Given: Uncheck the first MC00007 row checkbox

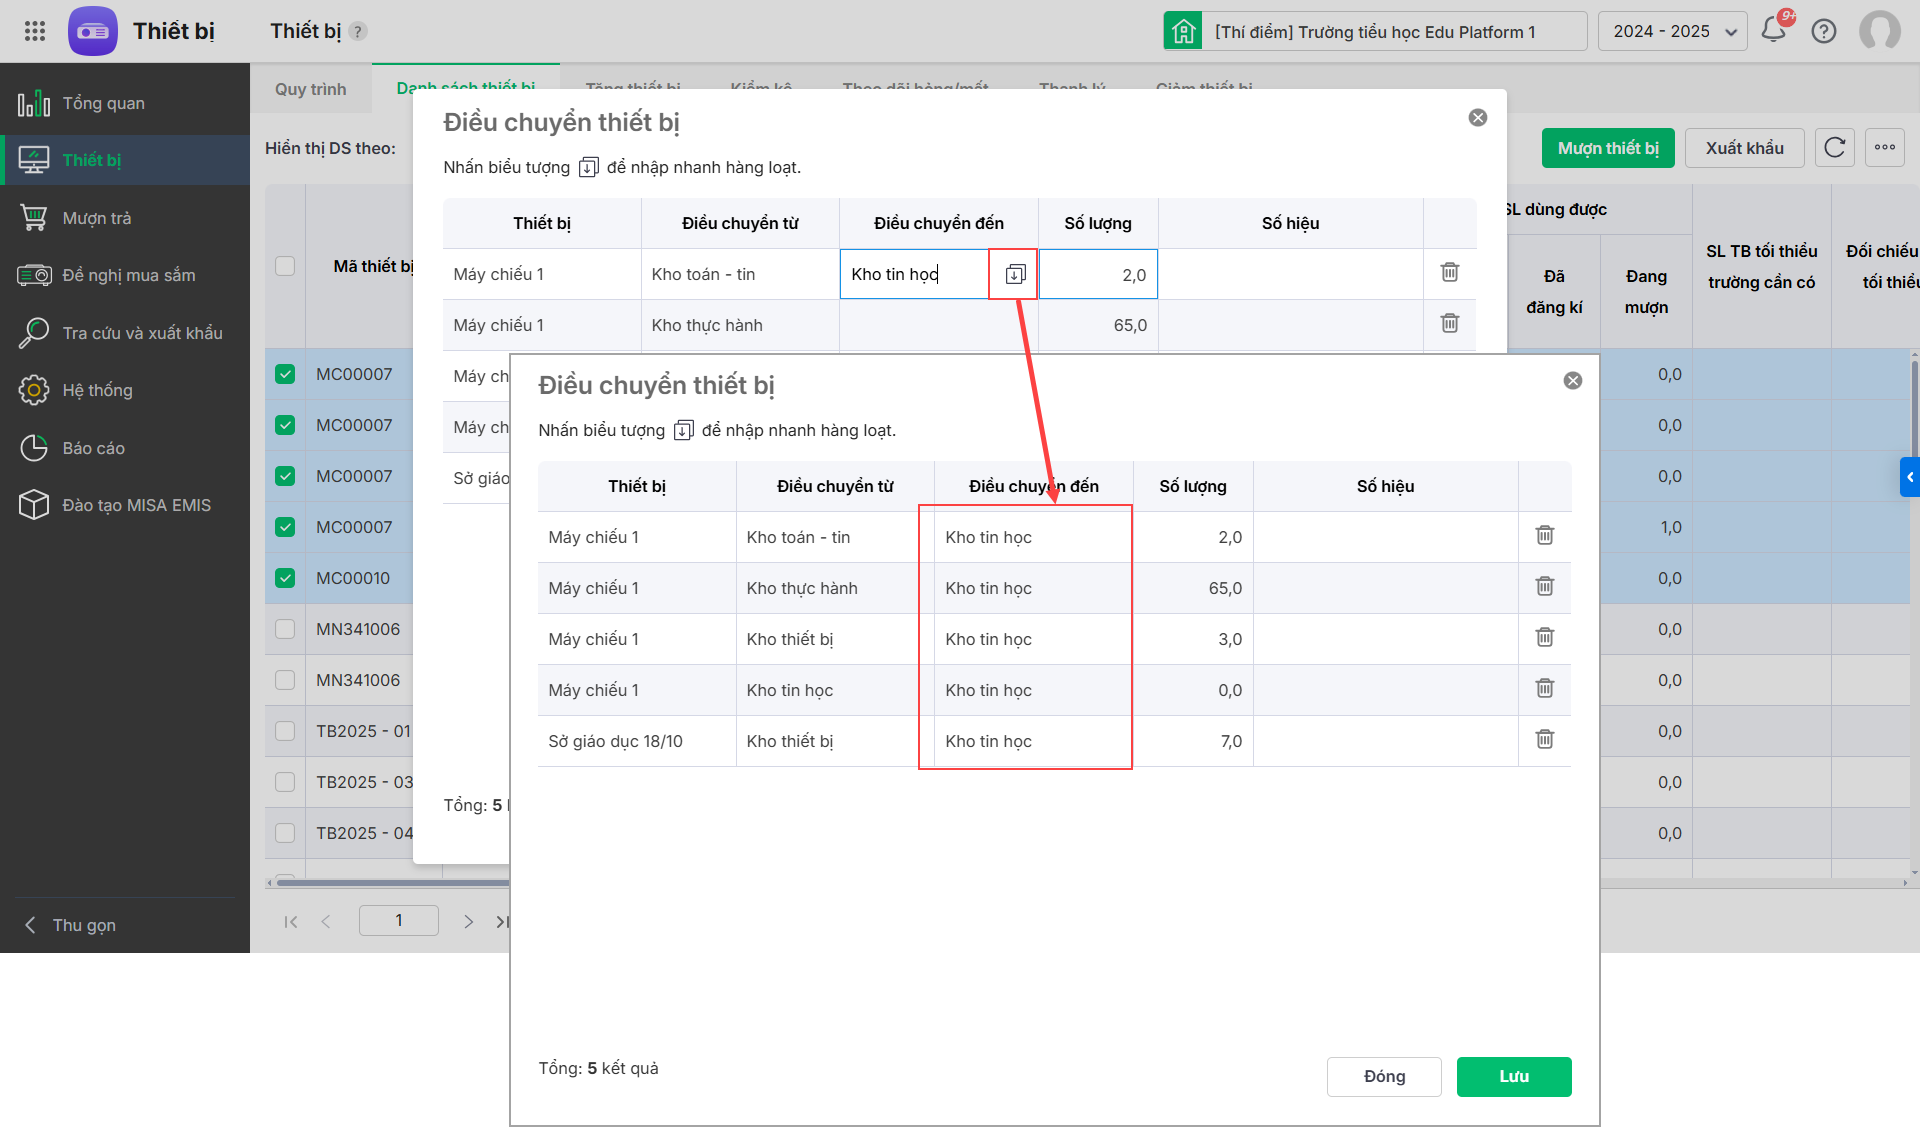Looking at the screenshot, I should (285, 374).
